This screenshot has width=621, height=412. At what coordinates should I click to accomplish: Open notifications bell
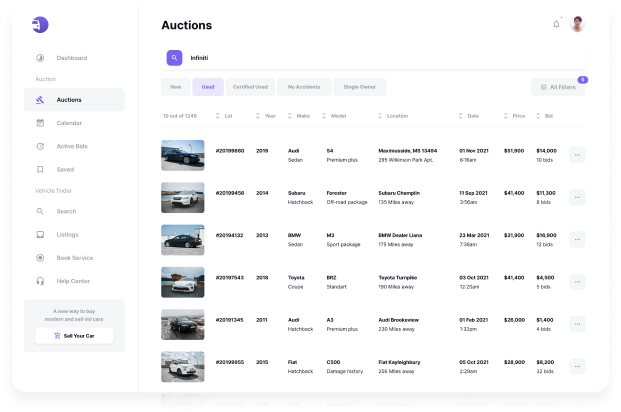[556, 24]
